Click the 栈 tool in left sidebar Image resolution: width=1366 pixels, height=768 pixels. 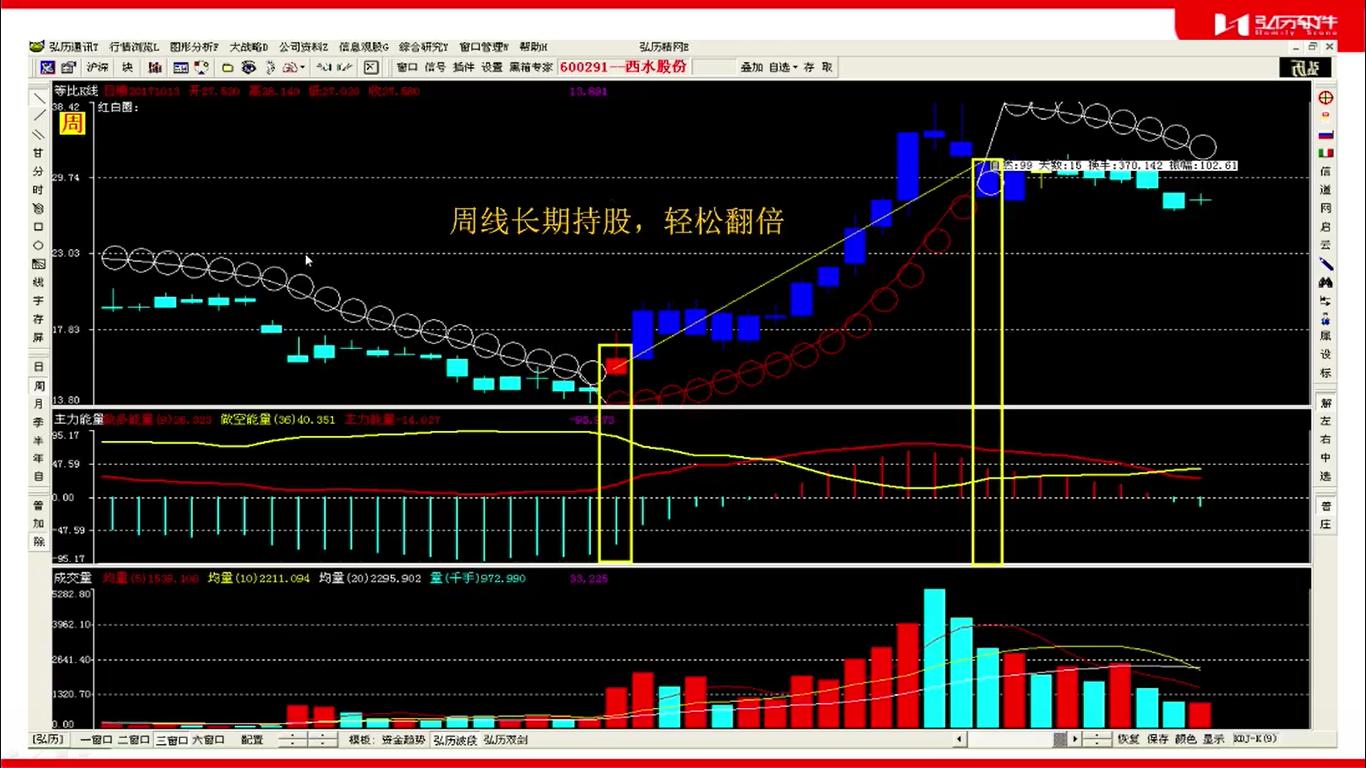(x=39, y=283)
